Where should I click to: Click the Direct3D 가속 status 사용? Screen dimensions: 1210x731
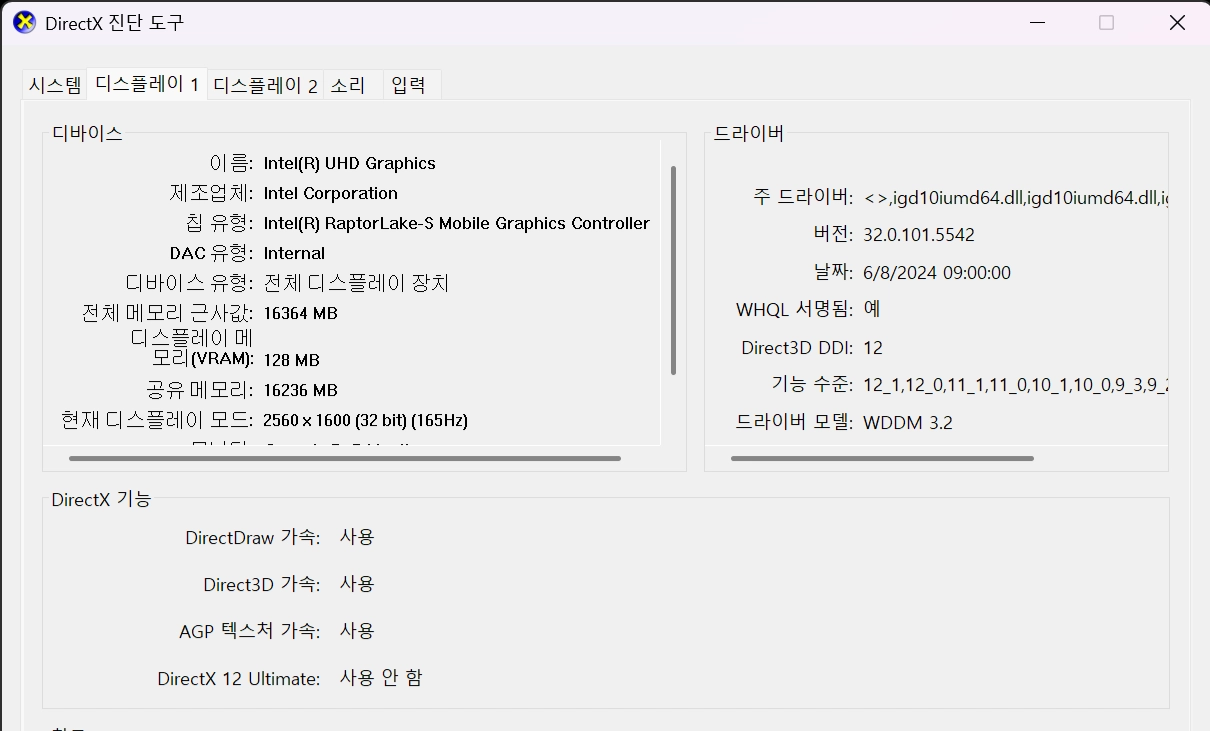pyautogui.click(x=357, y=584)
